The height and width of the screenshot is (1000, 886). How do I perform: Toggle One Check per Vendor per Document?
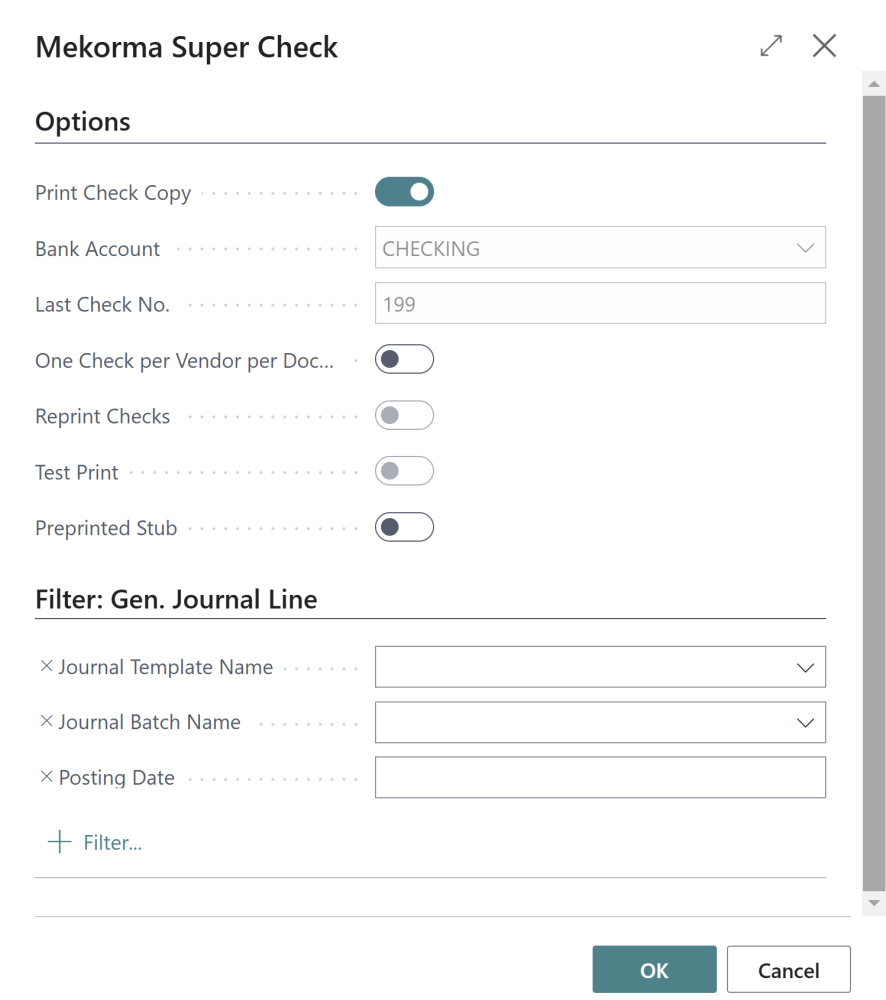click(404, 358)
